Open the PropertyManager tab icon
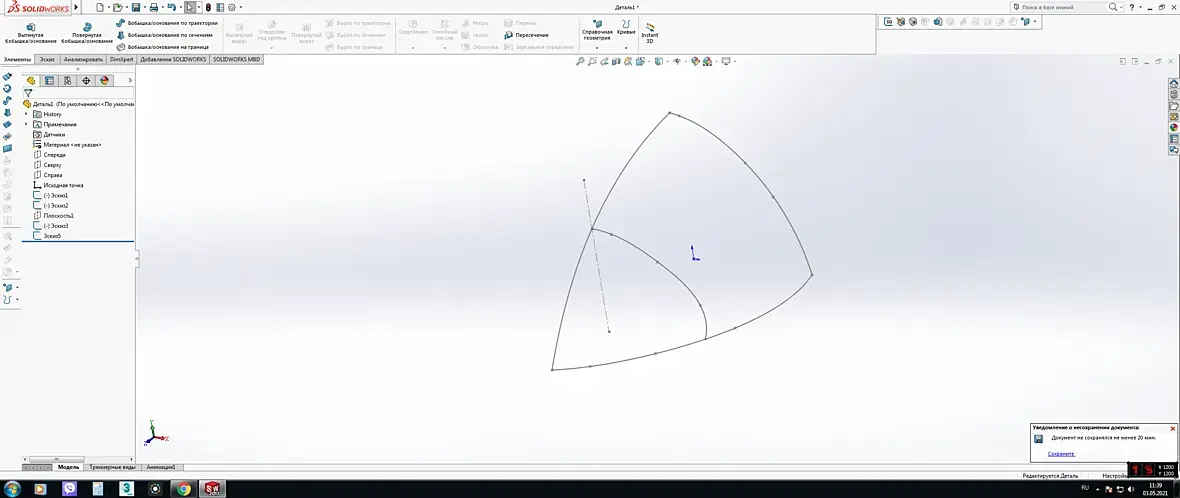Image resolution: width=1180 pixels, height=498 pixels. click(x=50, y=80)
